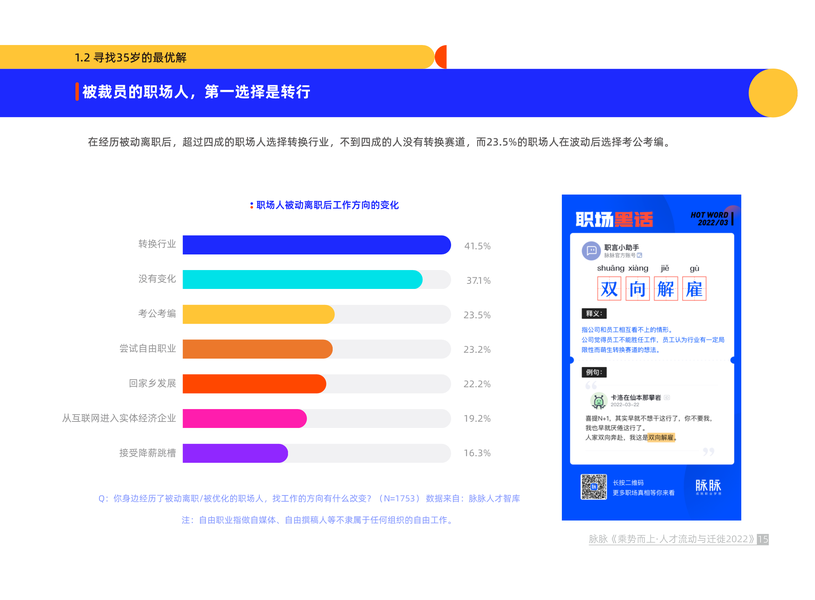815x600 pixels.
Task: Click the purple 接受降薪跳槽 bar
Action: (x=235, y=453)
